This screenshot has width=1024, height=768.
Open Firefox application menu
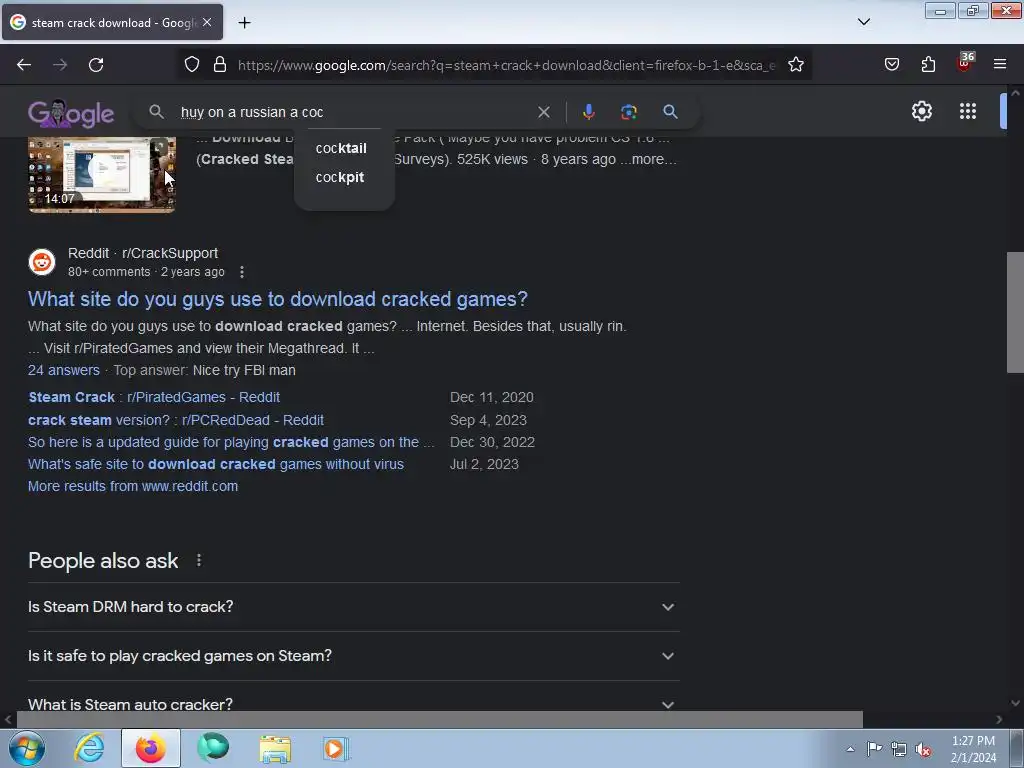click(x=1000, y=65)
